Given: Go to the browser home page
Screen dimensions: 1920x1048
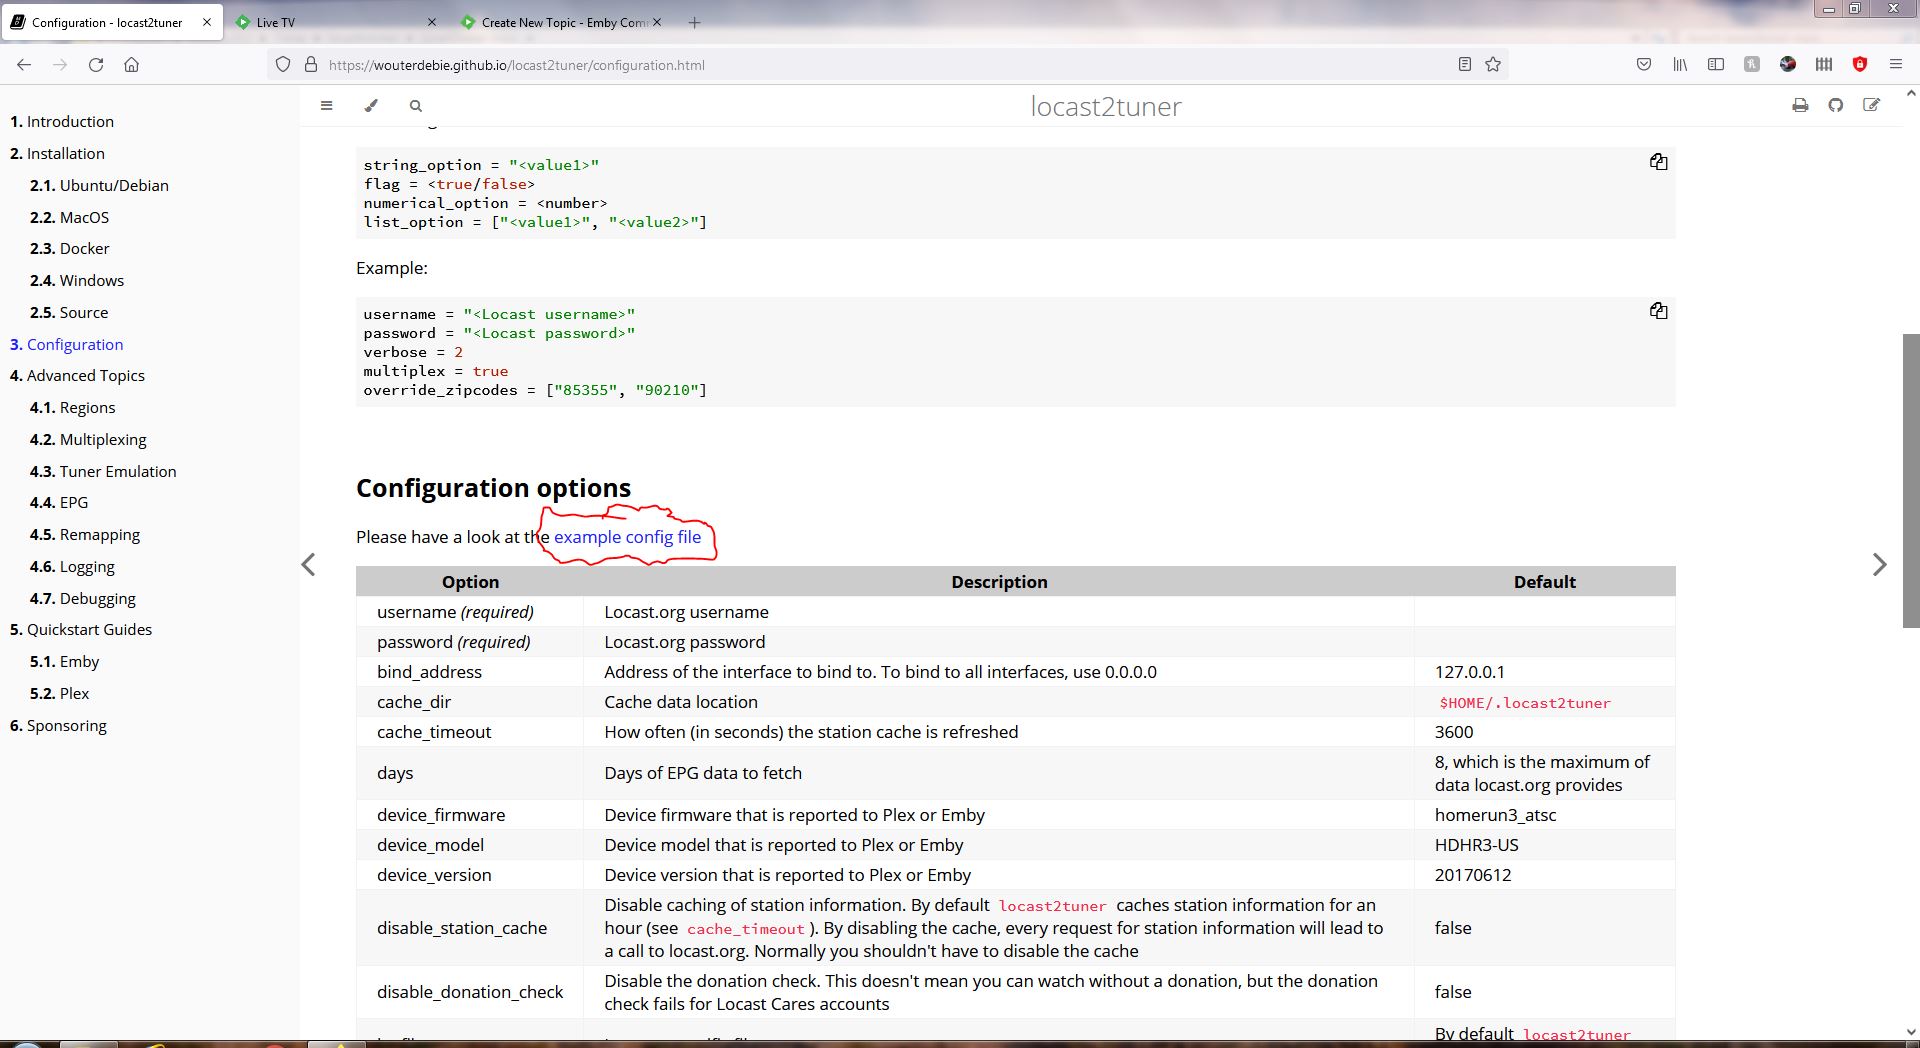Looking at the screenshot, I should (x=131, y=64).
